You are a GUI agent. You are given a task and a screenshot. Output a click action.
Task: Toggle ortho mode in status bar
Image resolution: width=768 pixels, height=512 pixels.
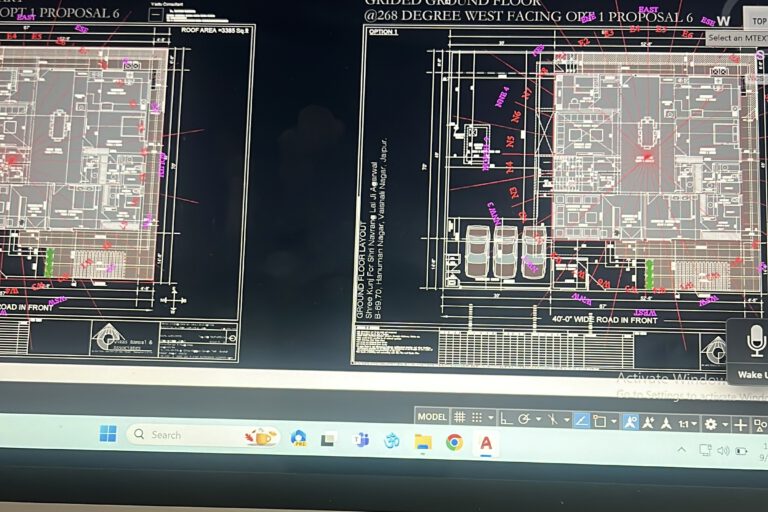pyautogui.click(x=507, y=419)
